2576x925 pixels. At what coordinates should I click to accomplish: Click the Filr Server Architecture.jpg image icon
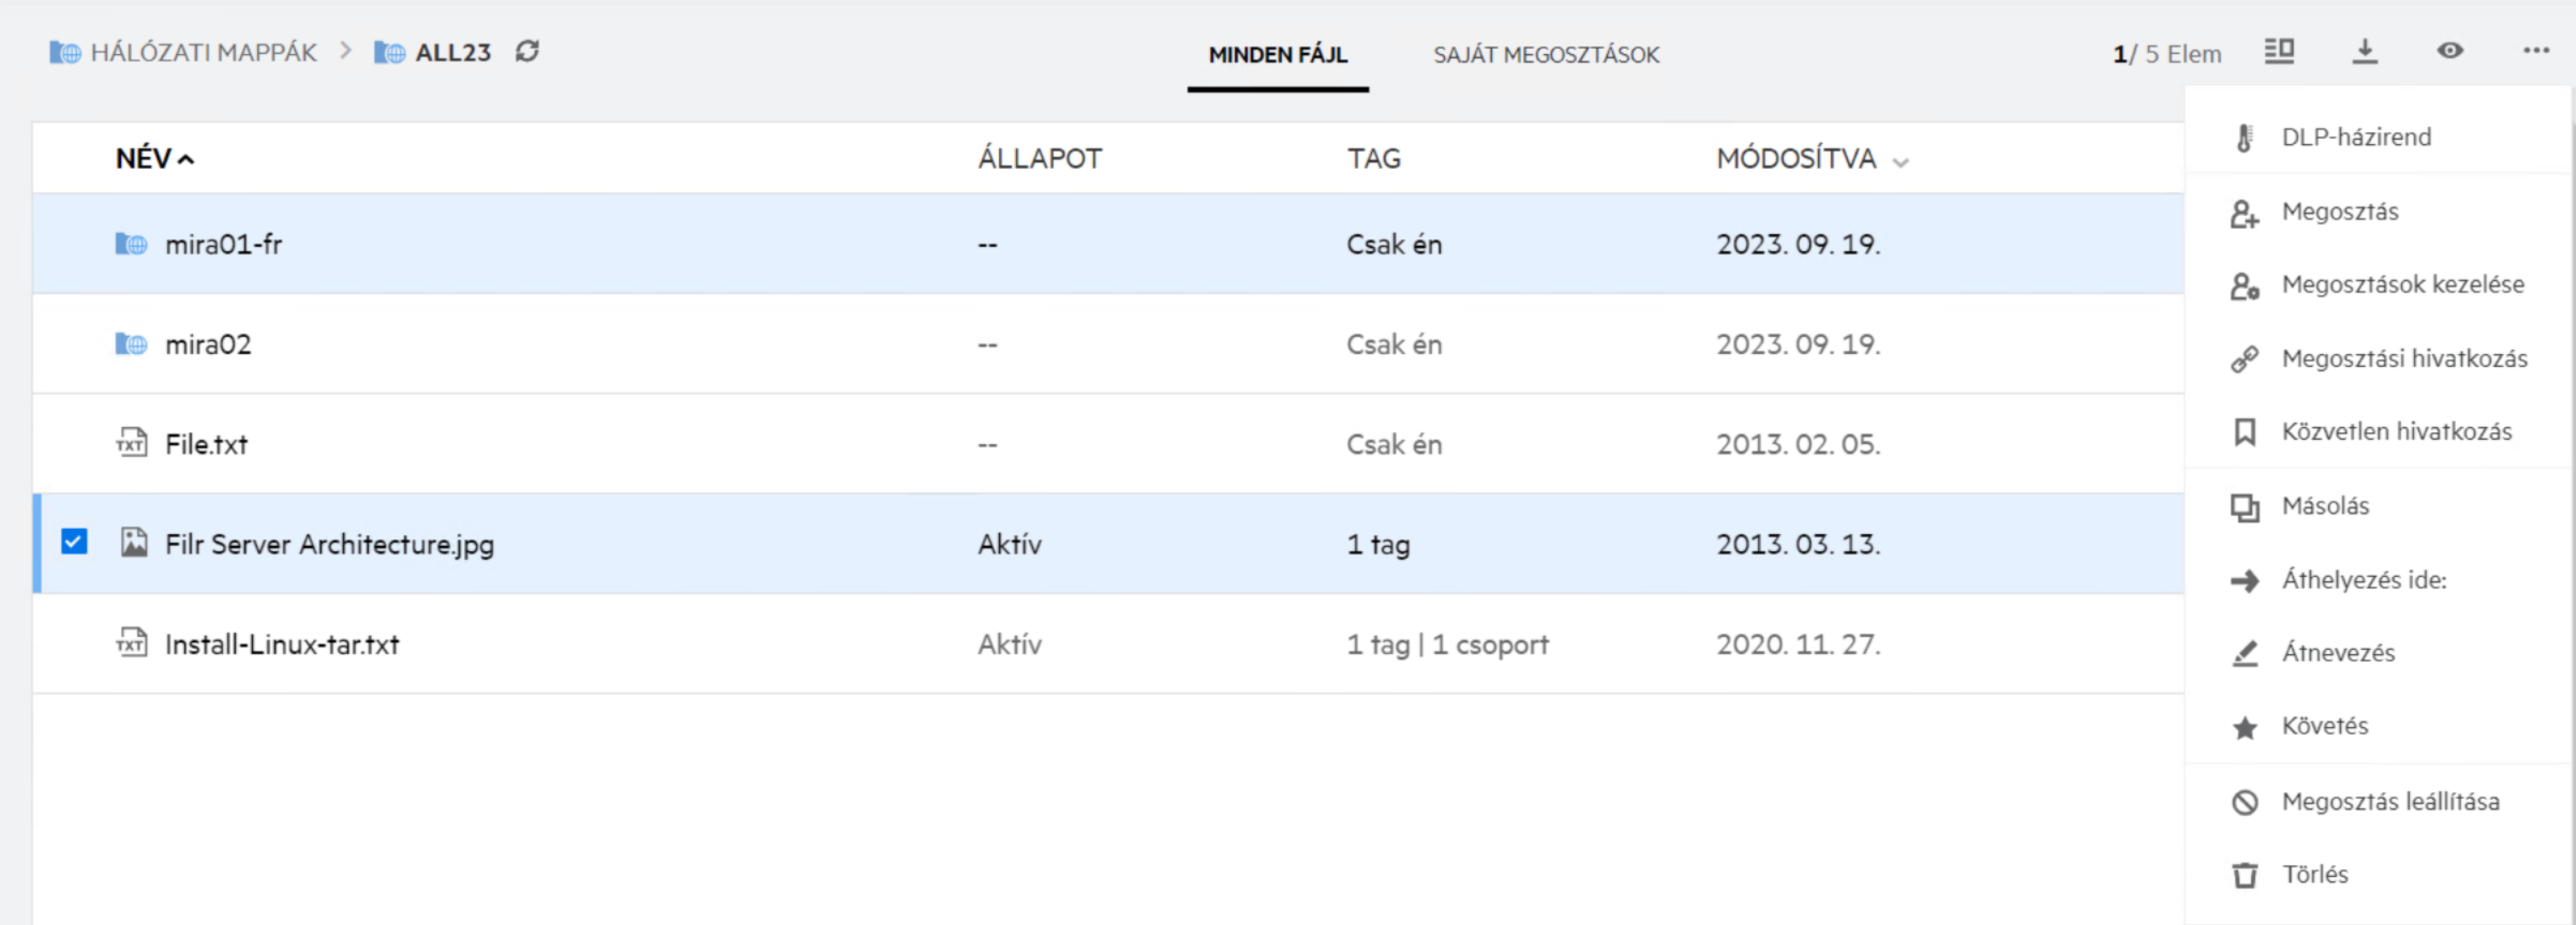tap(133, 543)
